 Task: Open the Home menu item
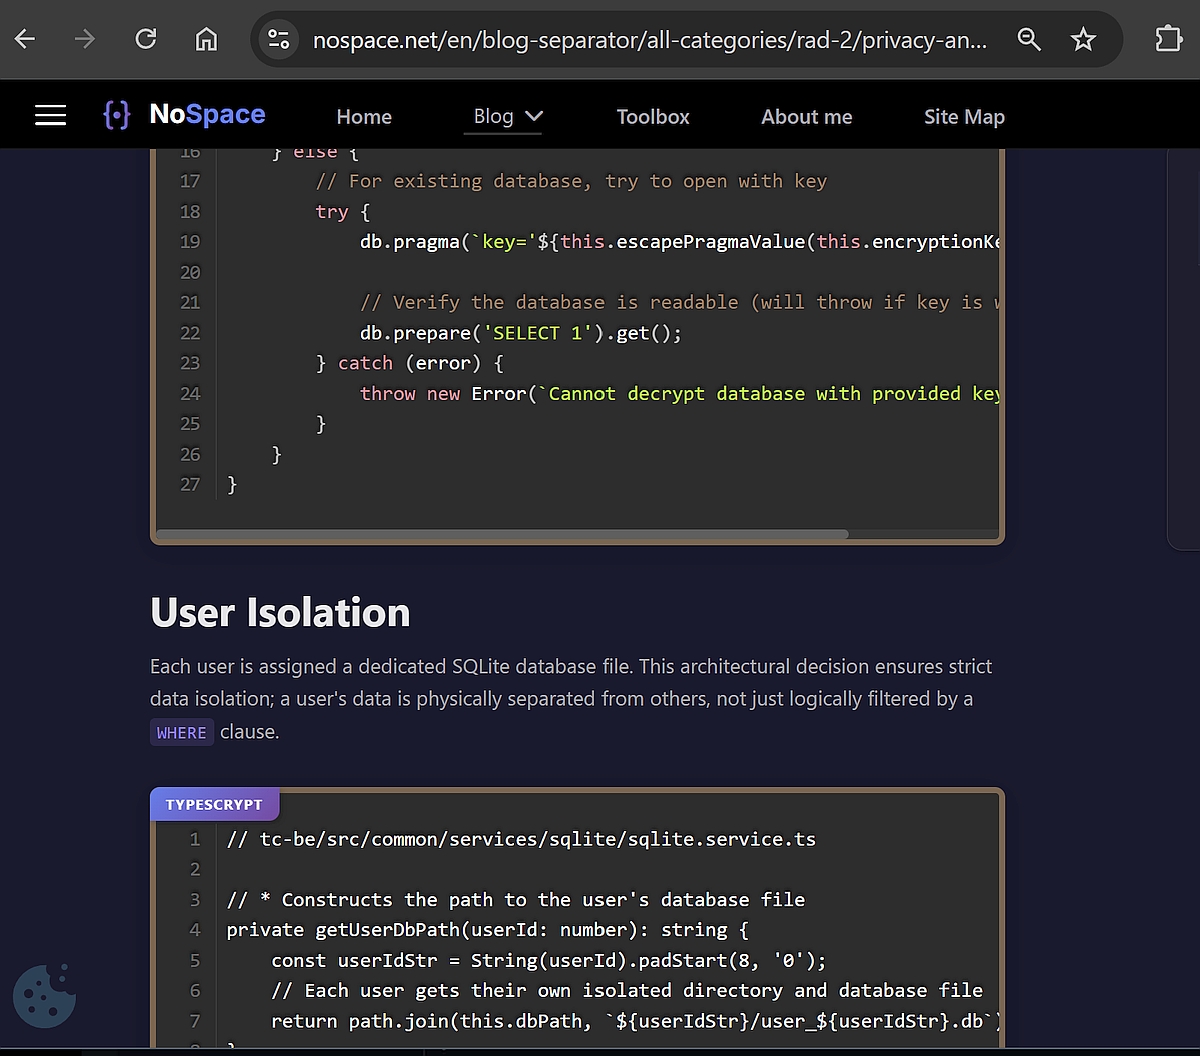point(364,117)
